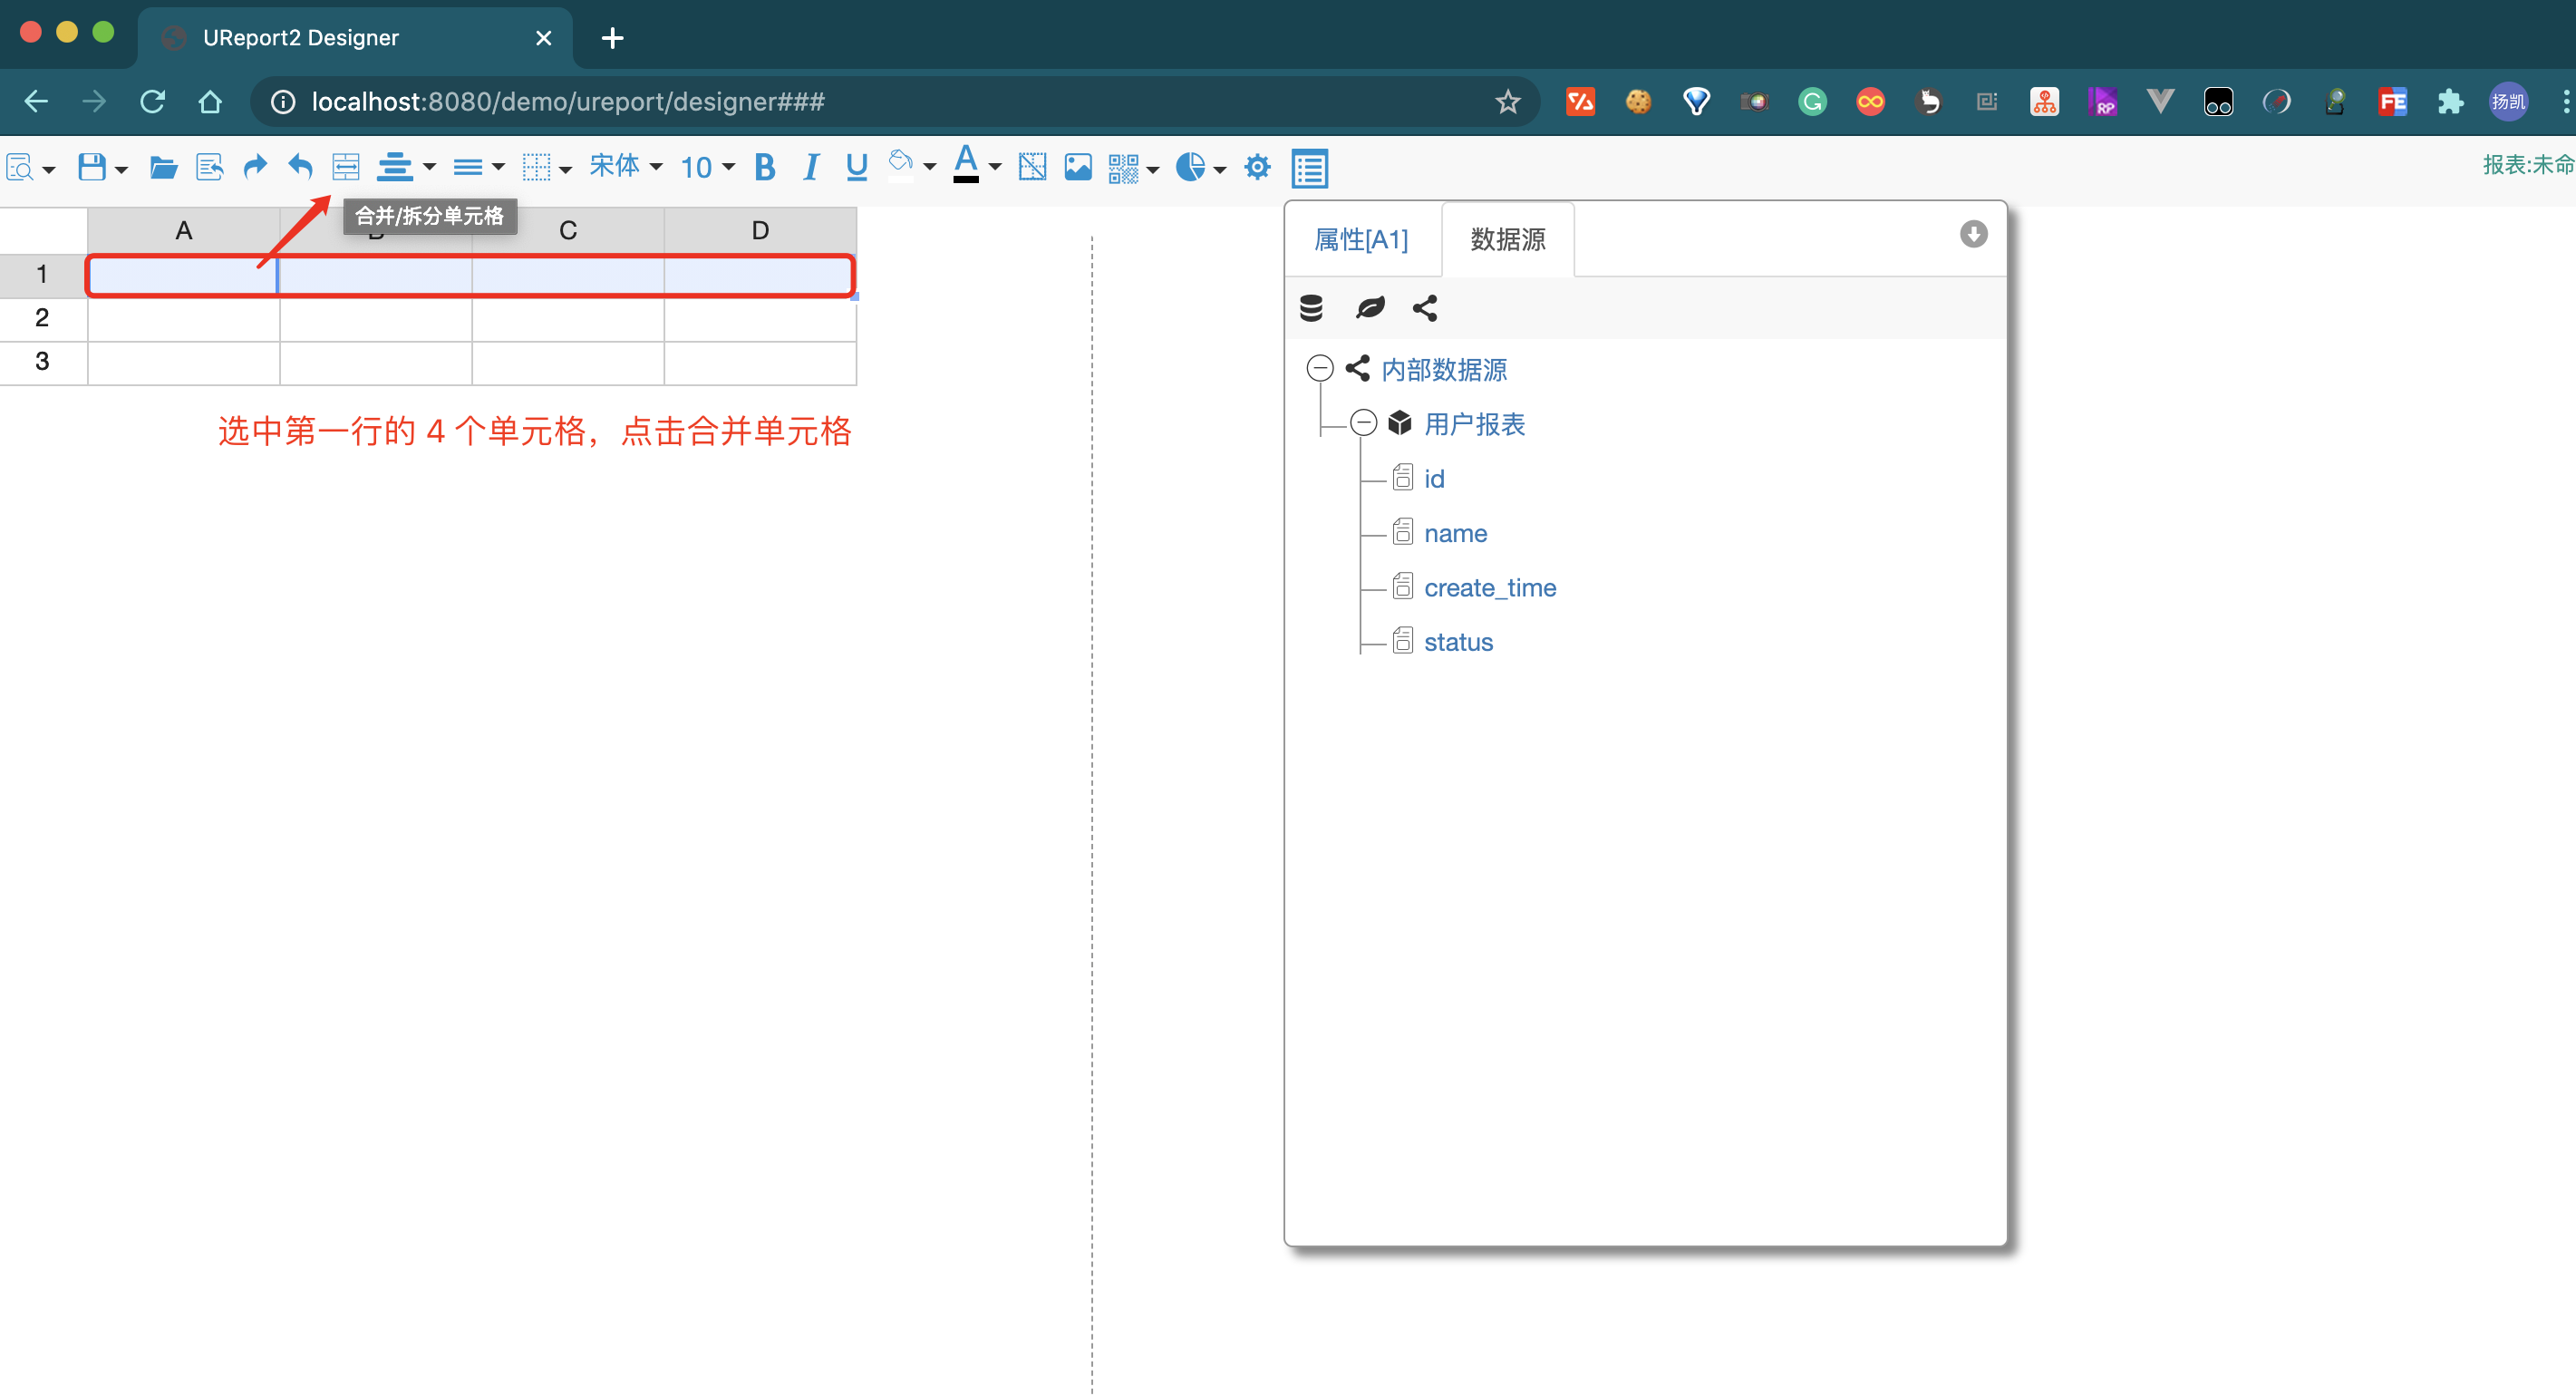Viewport: 2576px width, 1396px height.
Task: Open the save dropdown arrow
Action: point(121,169)
